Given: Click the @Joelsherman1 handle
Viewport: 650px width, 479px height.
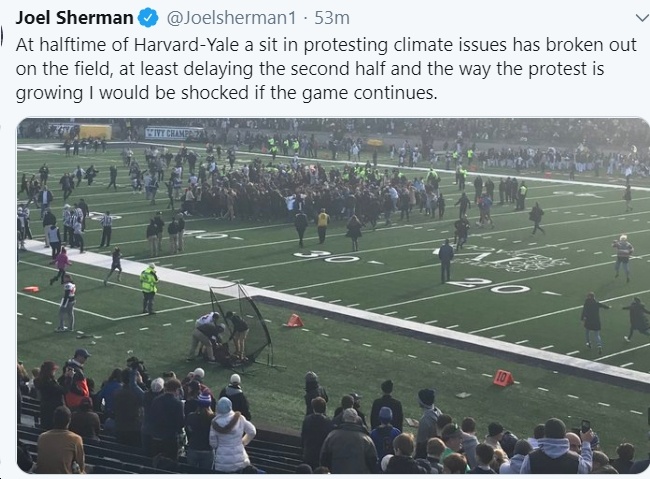Looking at the screenshot, I should 231,18.
